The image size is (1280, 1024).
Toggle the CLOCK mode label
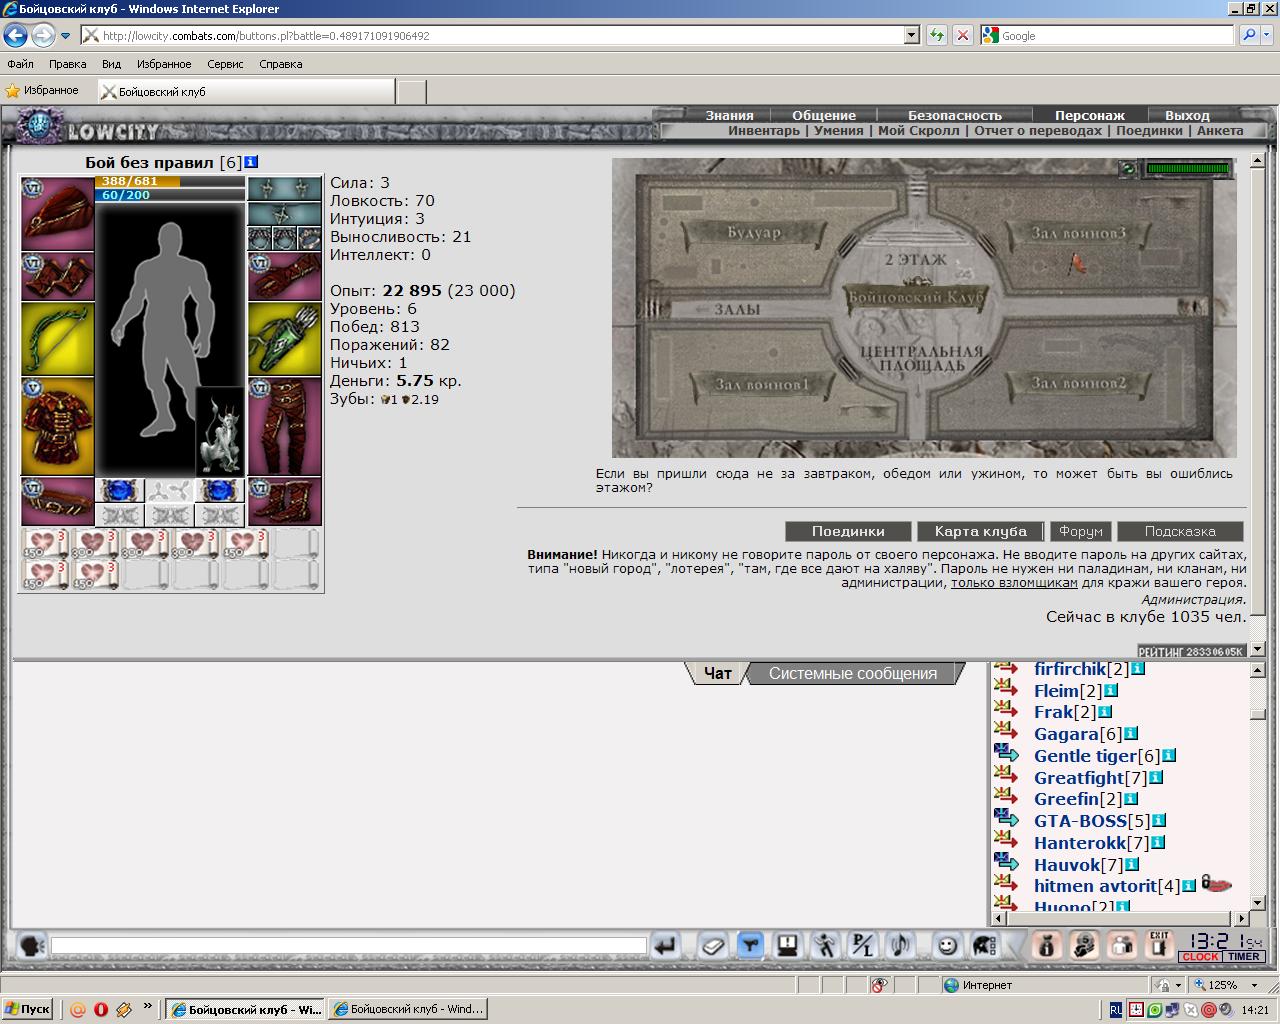coord(1200,957)
